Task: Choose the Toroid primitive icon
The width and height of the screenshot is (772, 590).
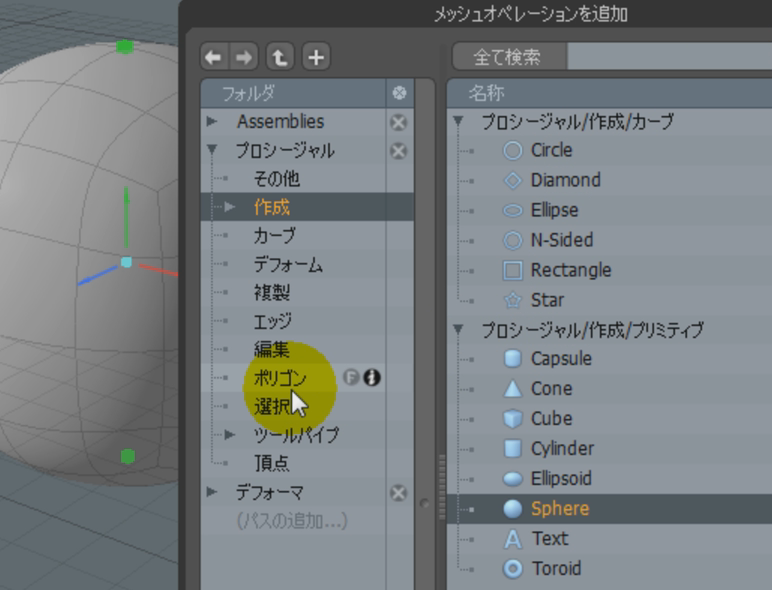Action: tap(513, 569)
